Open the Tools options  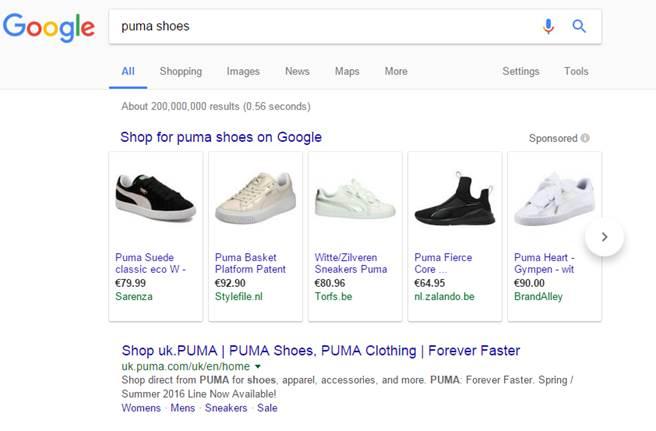coord(576,71)
